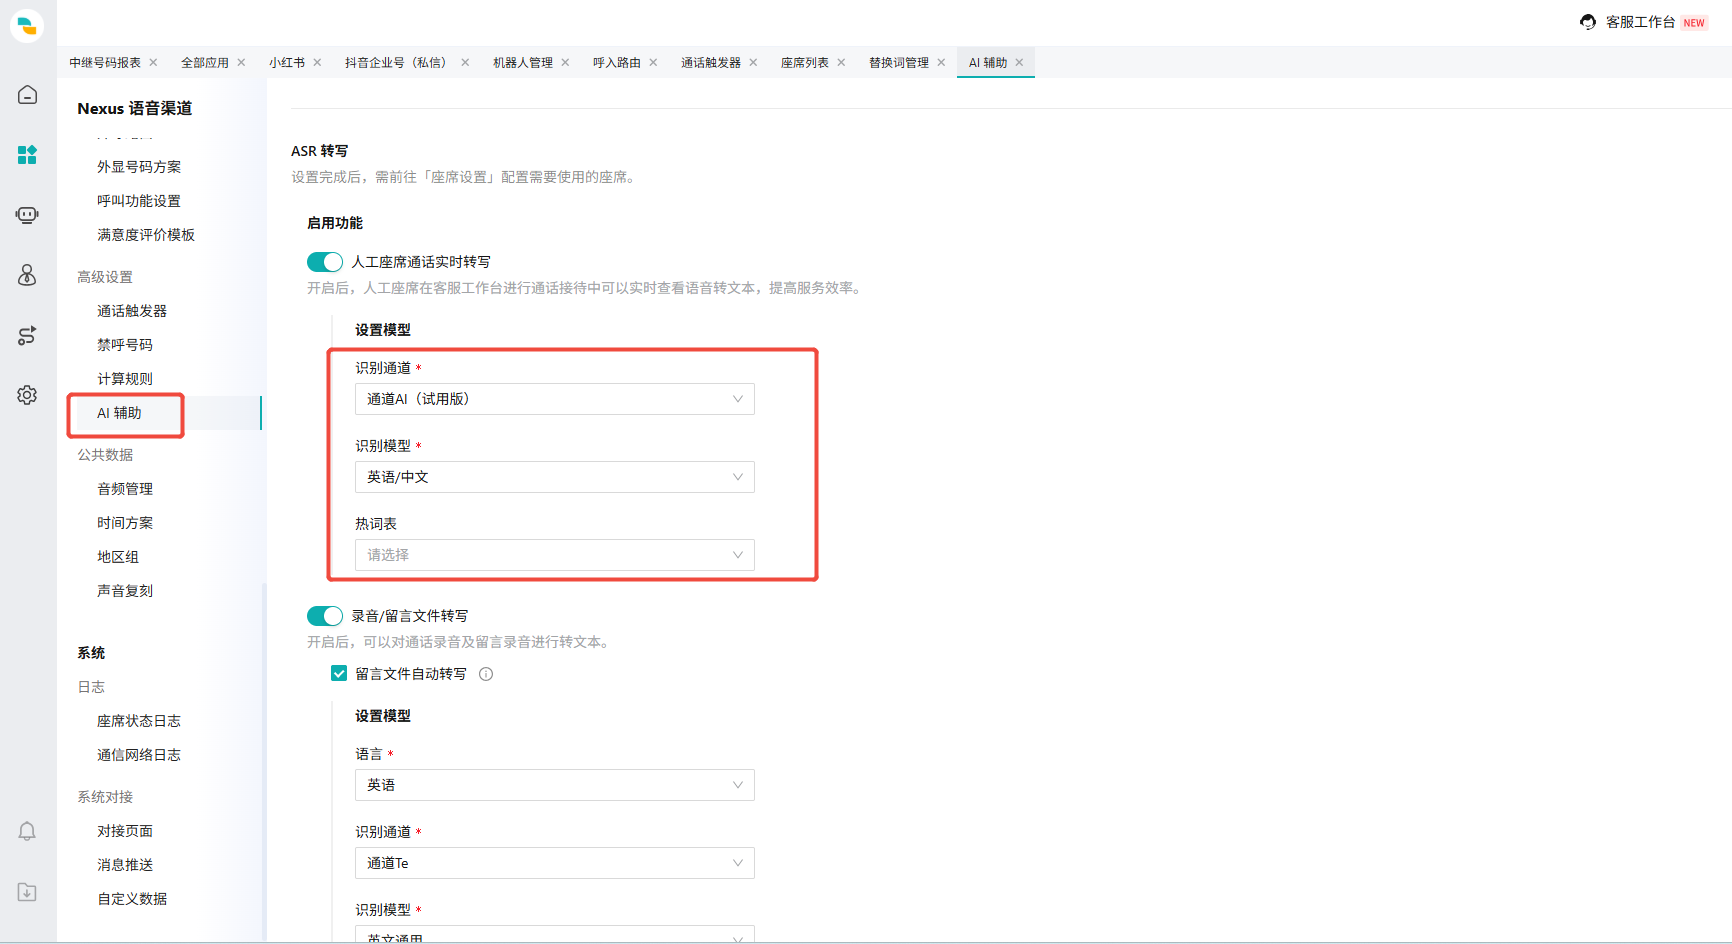
Task: Open the agent person icon in sidebar
Action: (27, 275)
